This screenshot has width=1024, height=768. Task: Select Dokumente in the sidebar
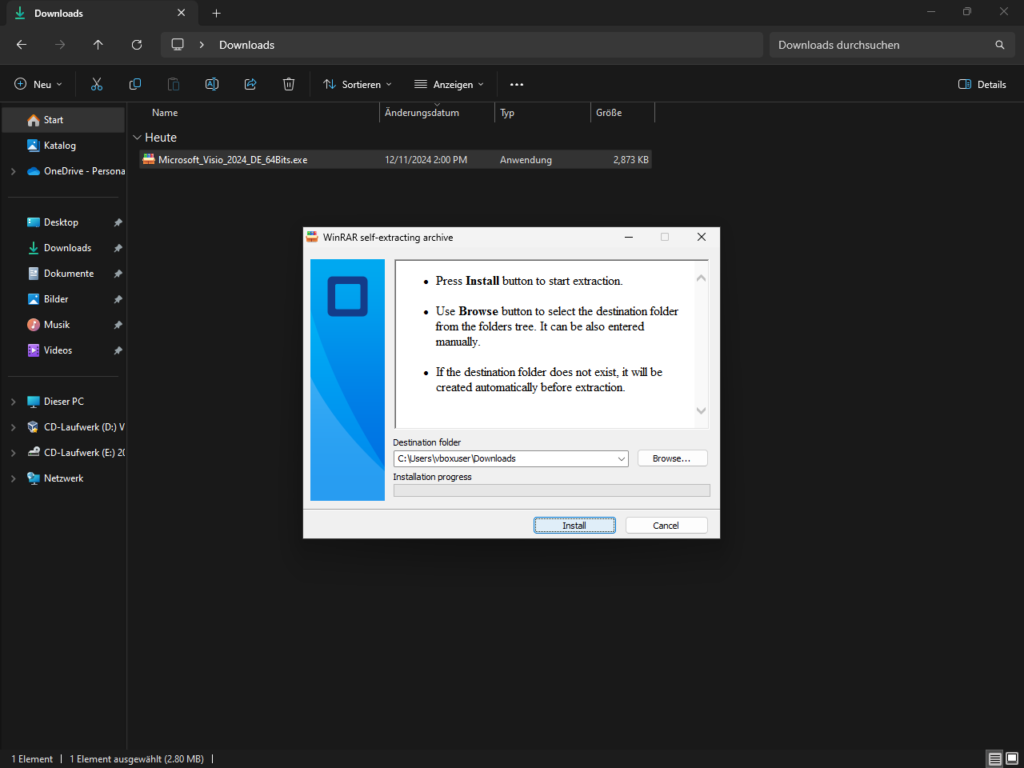pyautogui.click(x=68, y=273)
